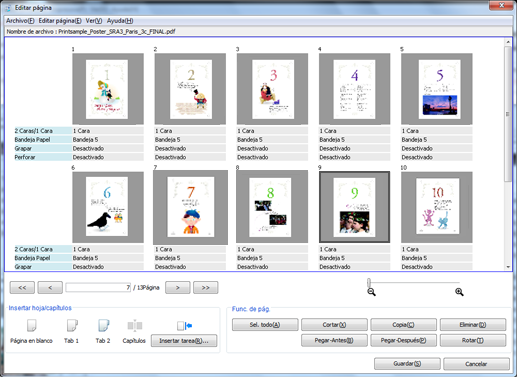
Task: Insert a Tab 1 sheet icon
Action: coord(72,326)
